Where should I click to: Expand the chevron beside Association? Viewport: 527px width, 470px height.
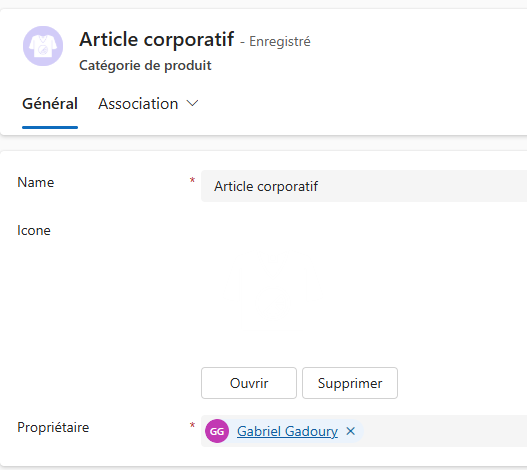pyautogui.click(x=193, y=103)
